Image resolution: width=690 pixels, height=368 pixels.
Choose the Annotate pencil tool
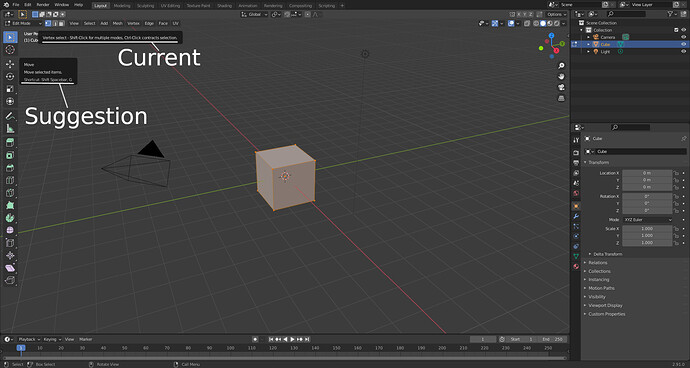pyautogui.click(x=10, y=116)
